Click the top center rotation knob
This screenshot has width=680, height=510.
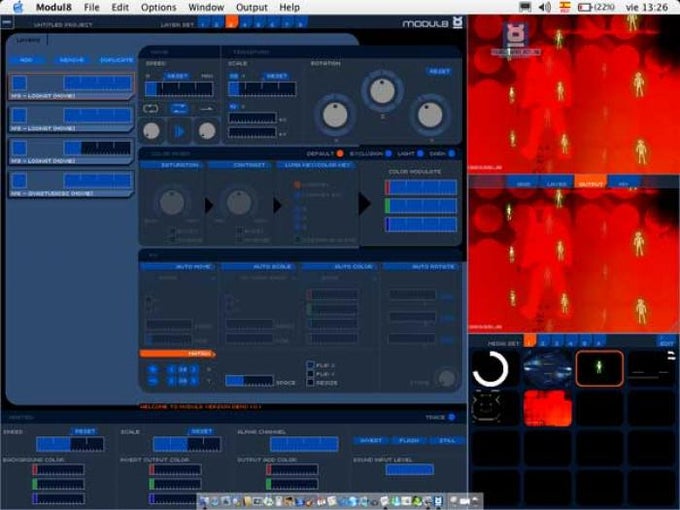pyautogui.click(x=382, y=91)
